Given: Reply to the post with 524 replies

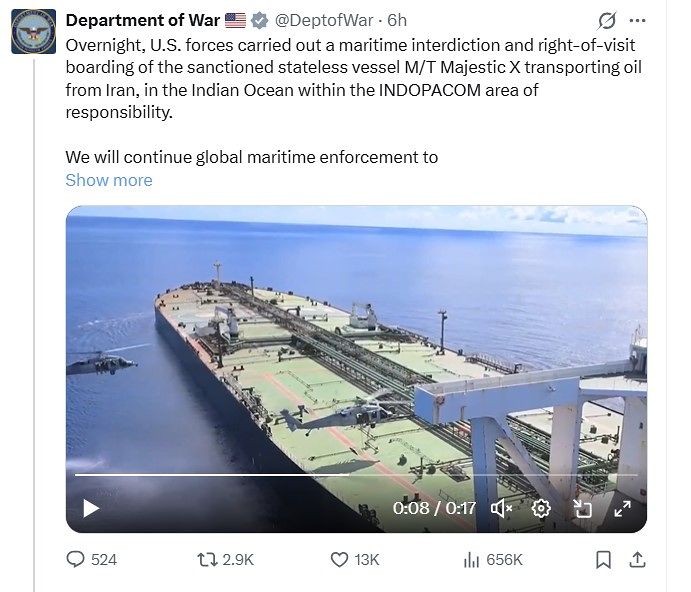Looking at the screenshot, I should click(92, 560).
